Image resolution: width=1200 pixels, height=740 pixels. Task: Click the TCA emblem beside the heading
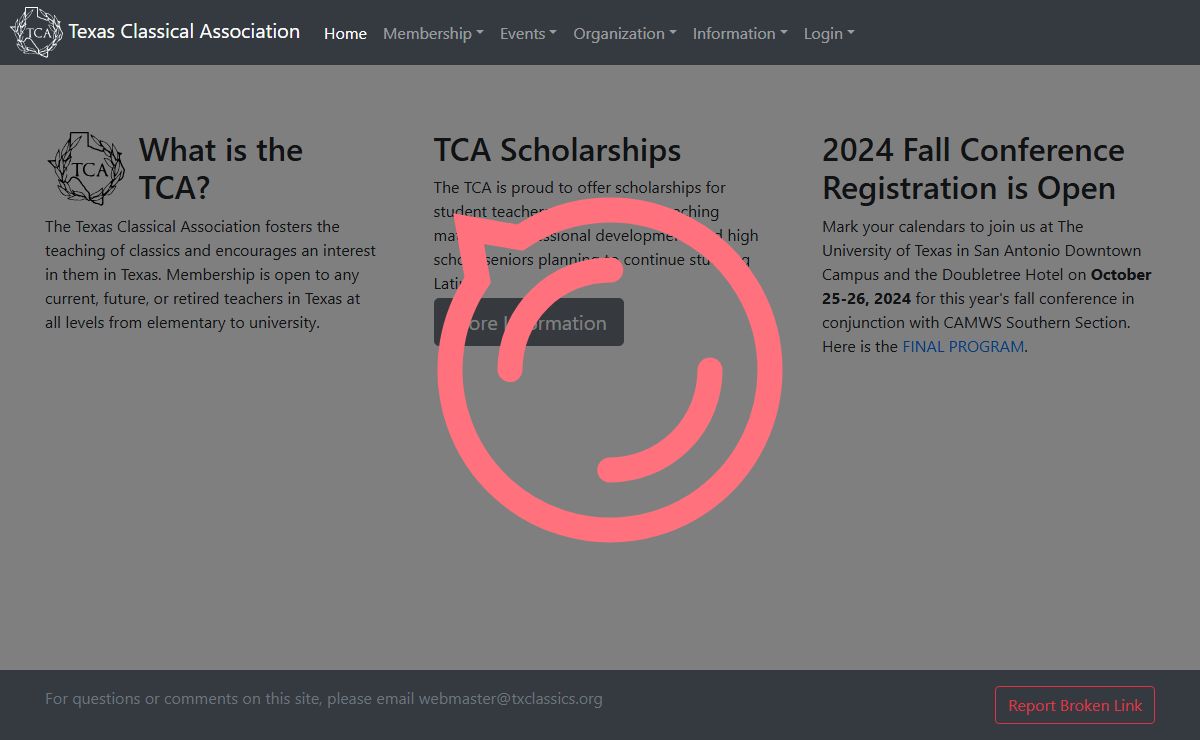(87, 168)
